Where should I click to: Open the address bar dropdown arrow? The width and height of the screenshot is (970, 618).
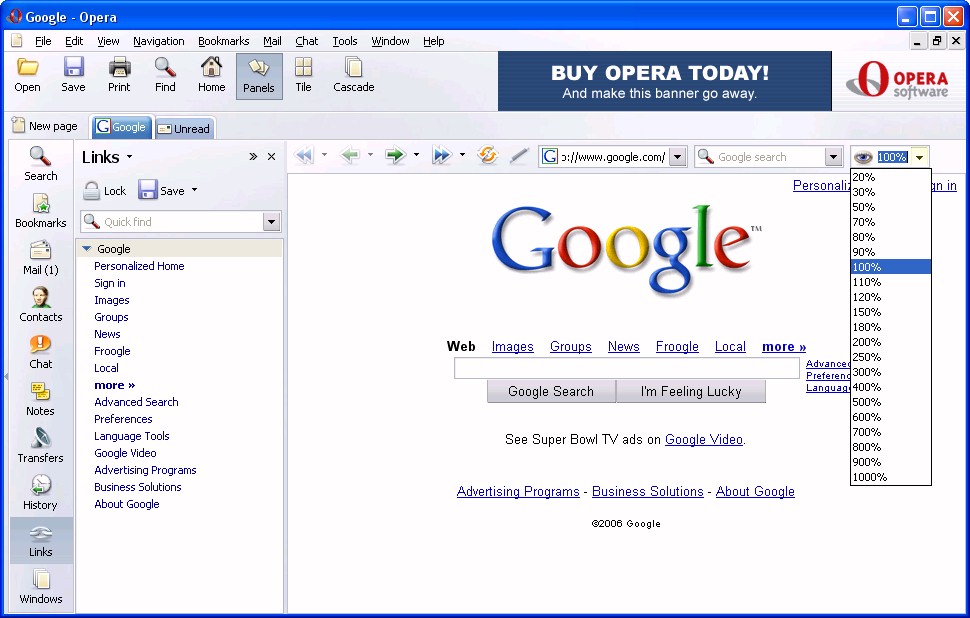coord(677,157)
